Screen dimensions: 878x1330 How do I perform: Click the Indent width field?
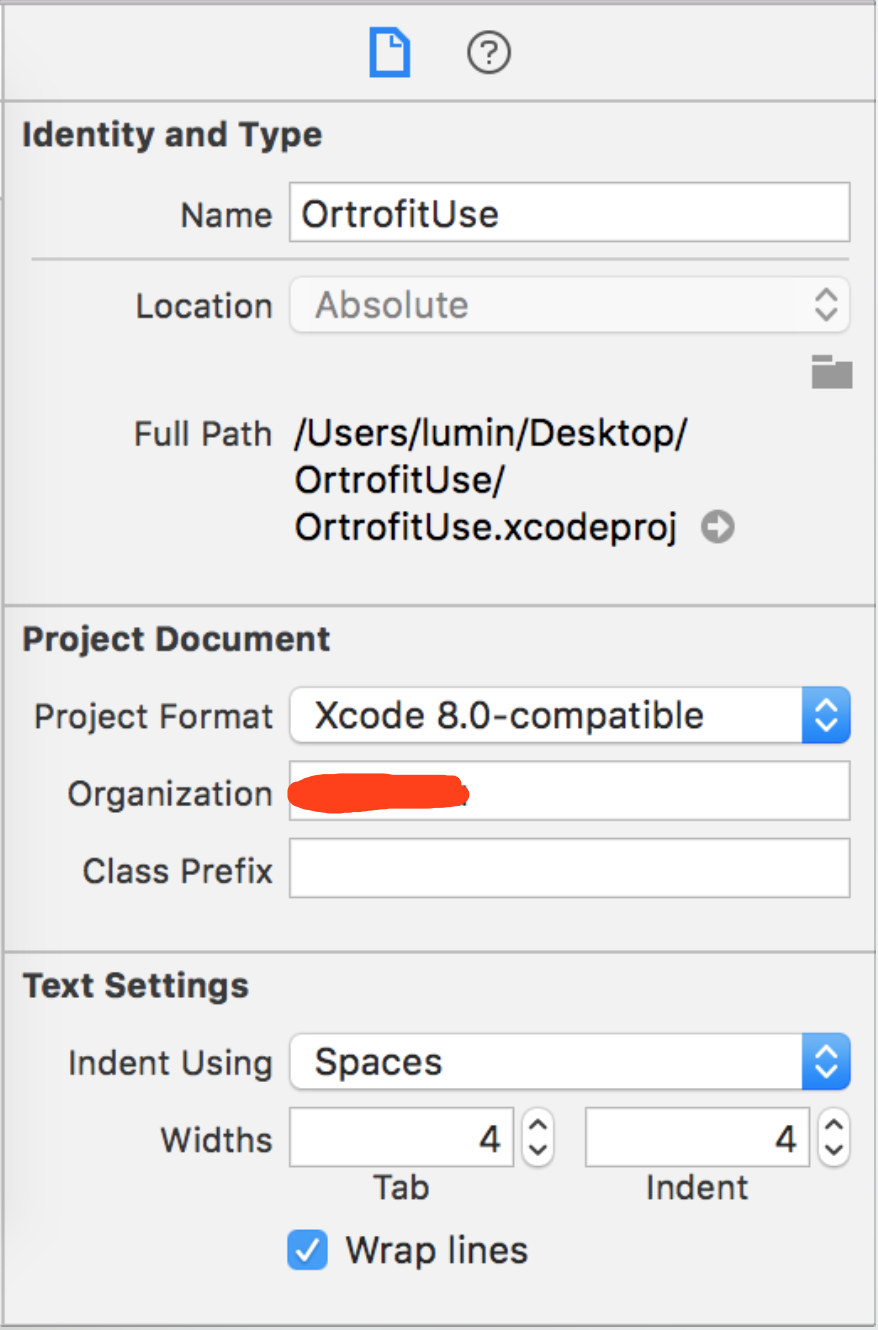[698, 1137]
